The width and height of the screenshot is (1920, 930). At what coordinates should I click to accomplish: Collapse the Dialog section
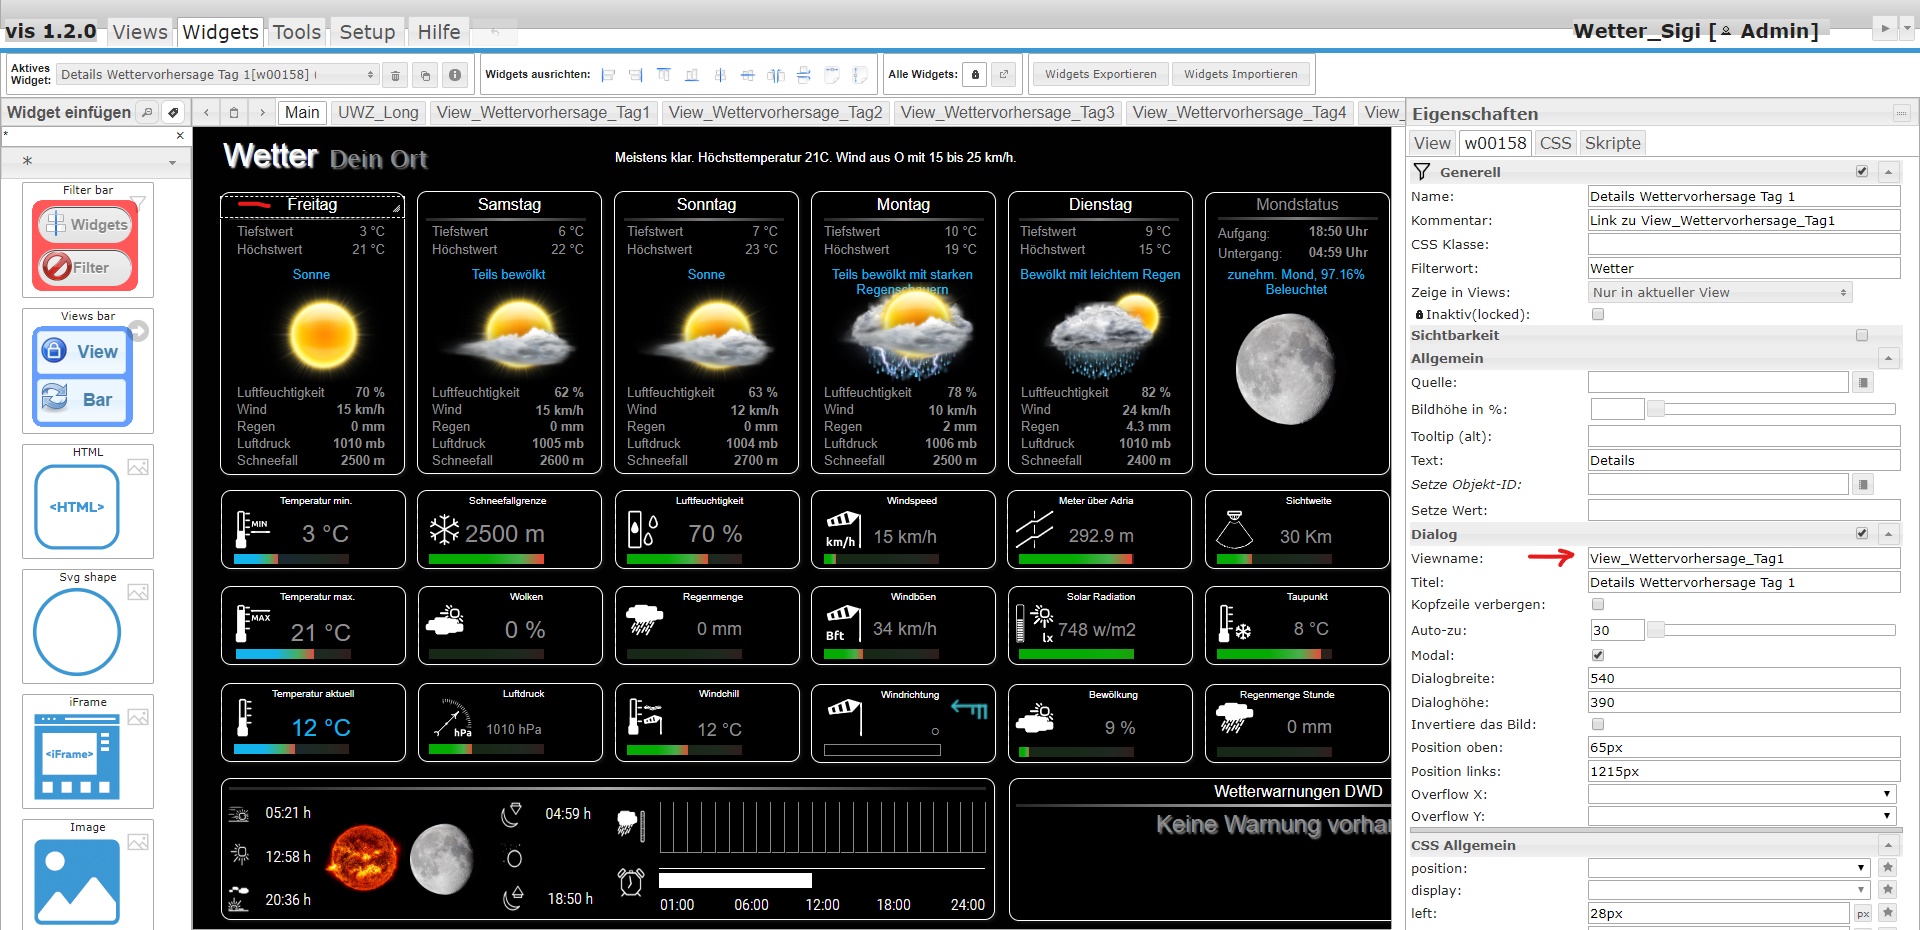pos(1888,534)
